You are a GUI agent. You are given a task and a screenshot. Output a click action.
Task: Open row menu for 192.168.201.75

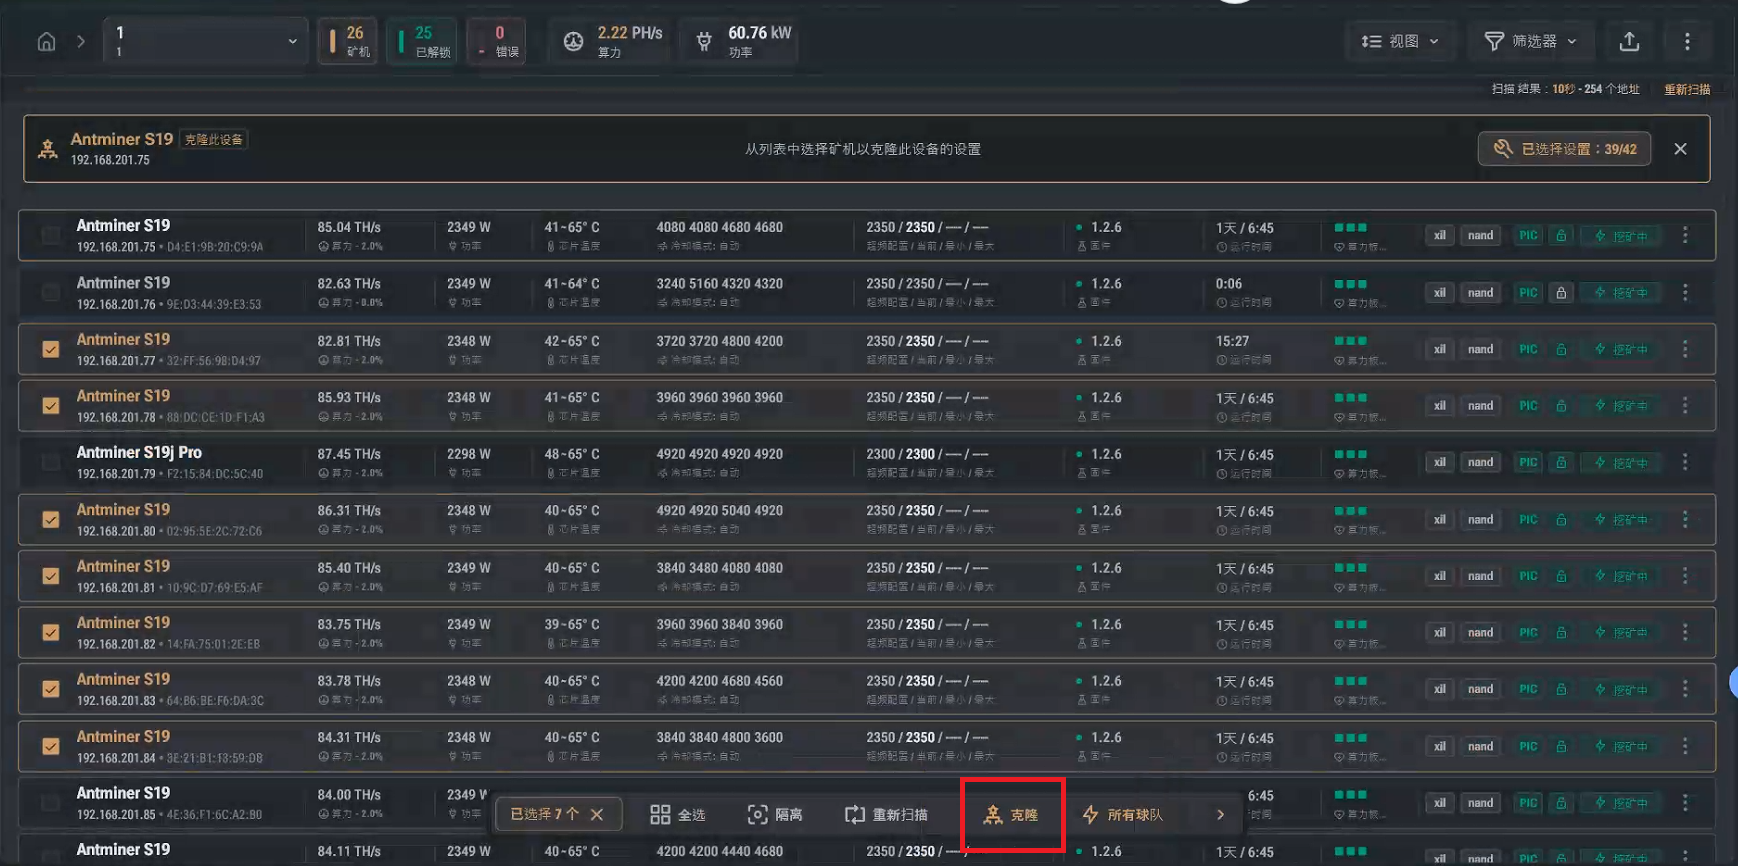(x=1685, y=235)
